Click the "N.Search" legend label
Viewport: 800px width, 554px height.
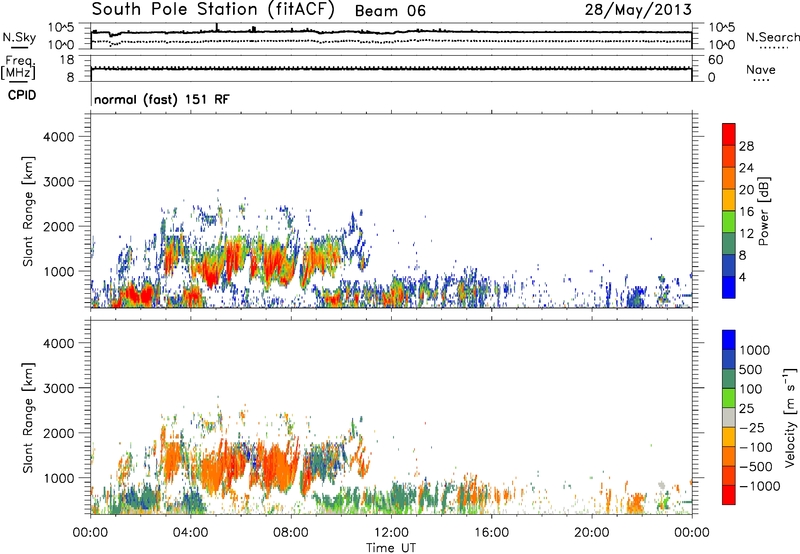[772, 37]
